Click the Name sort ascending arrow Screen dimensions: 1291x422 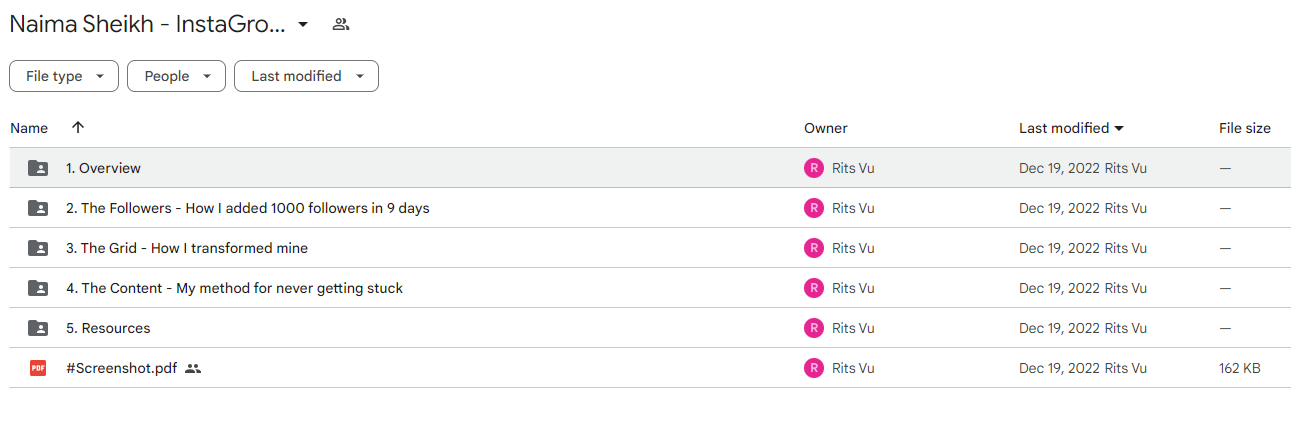78,128
